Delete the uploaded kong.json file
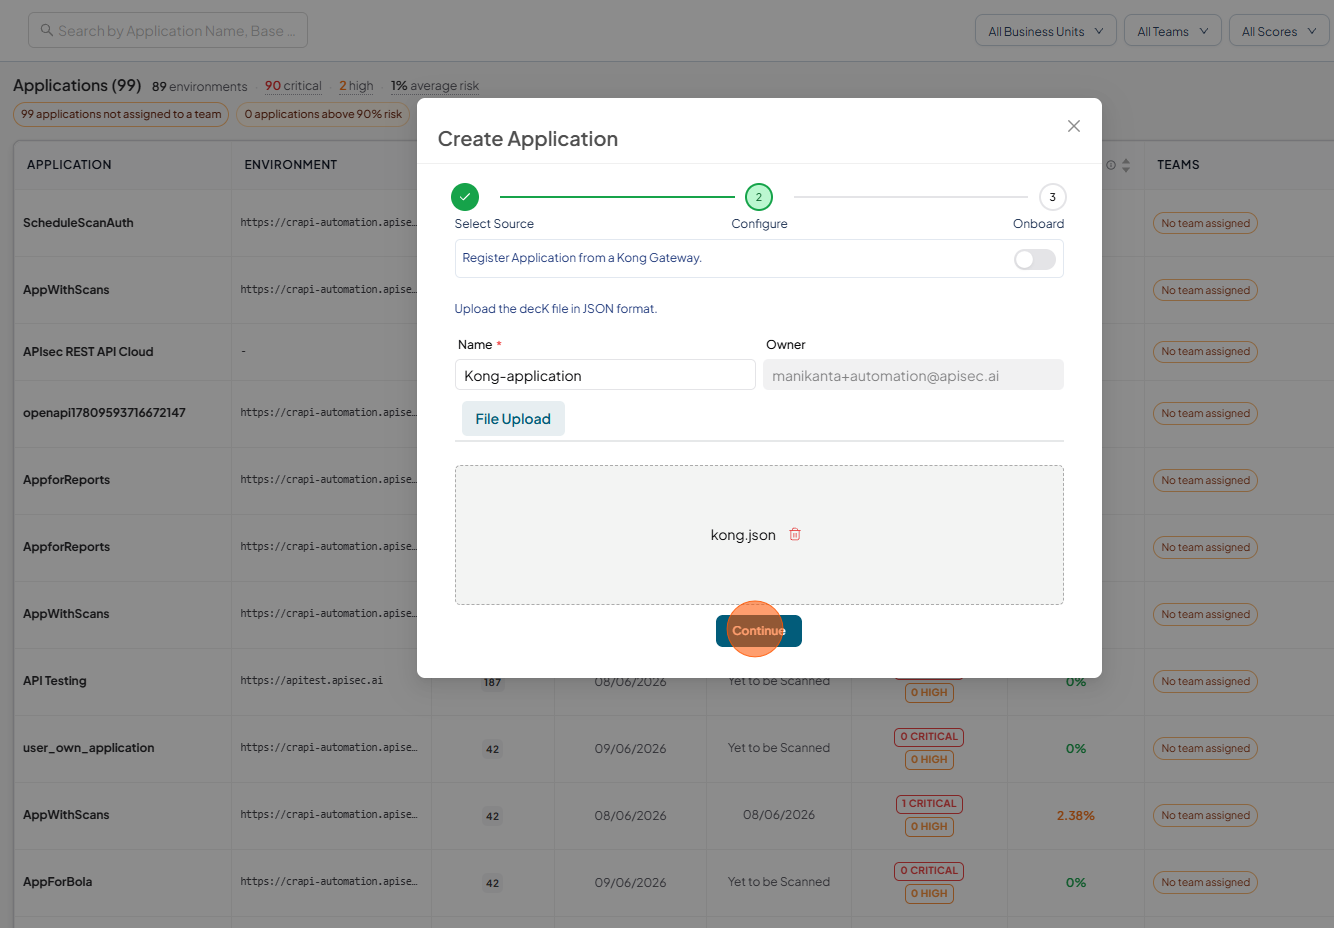Viewport: 1334px width, 928px height. (x=795, y=534)
